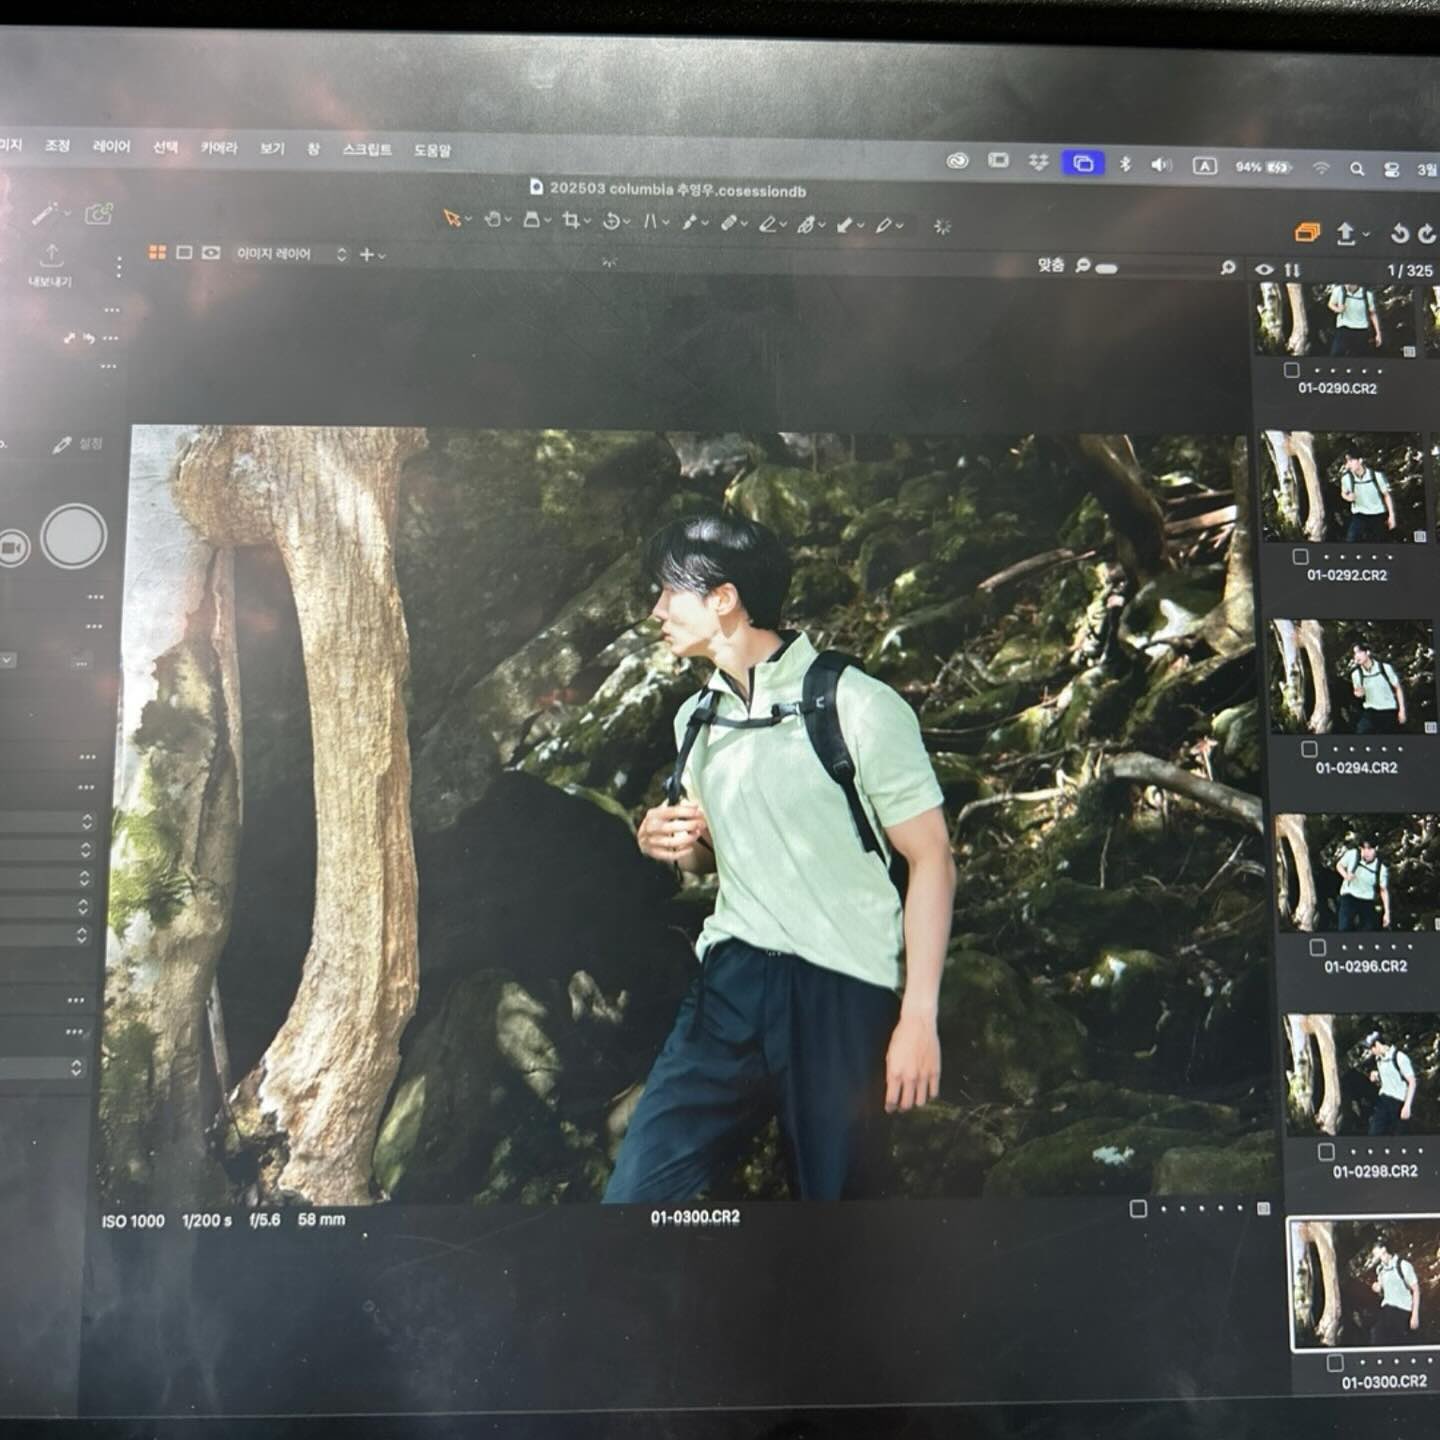Click the orange stacked variants icon
Image resolution: width=1440 pixels, height=1440 pixels.
[1307, 232]
